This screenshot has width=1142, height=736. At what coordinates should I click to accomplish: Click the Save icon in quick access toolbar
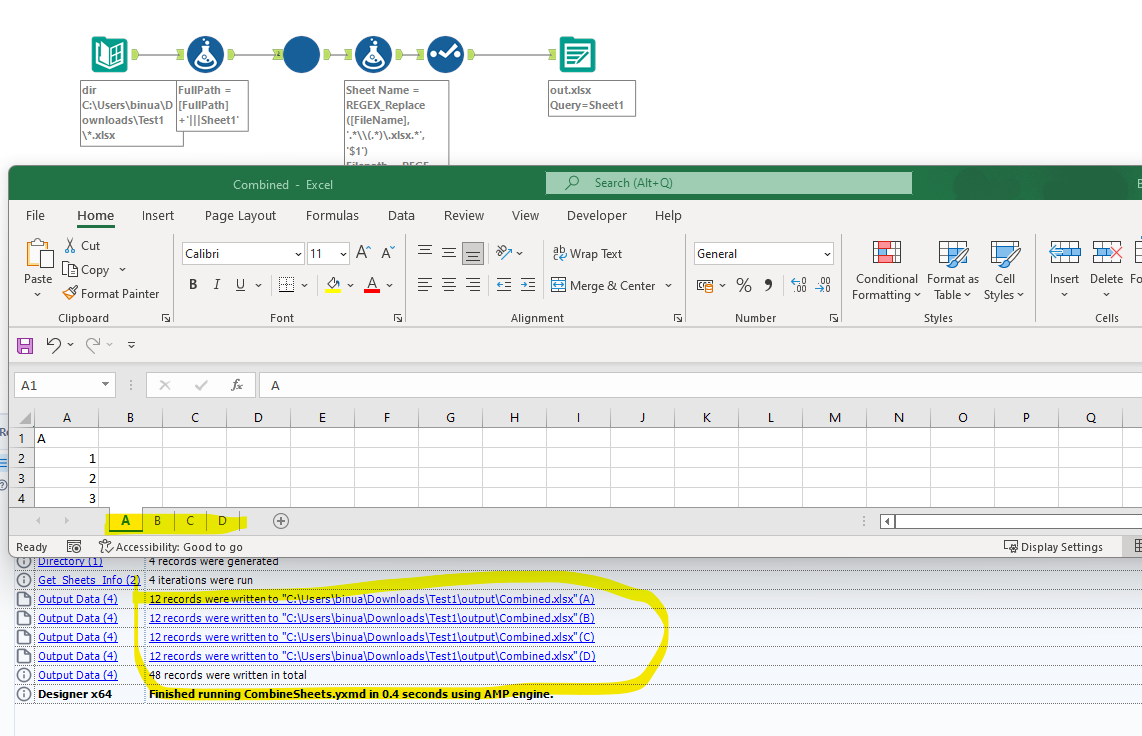click(26, 345)
